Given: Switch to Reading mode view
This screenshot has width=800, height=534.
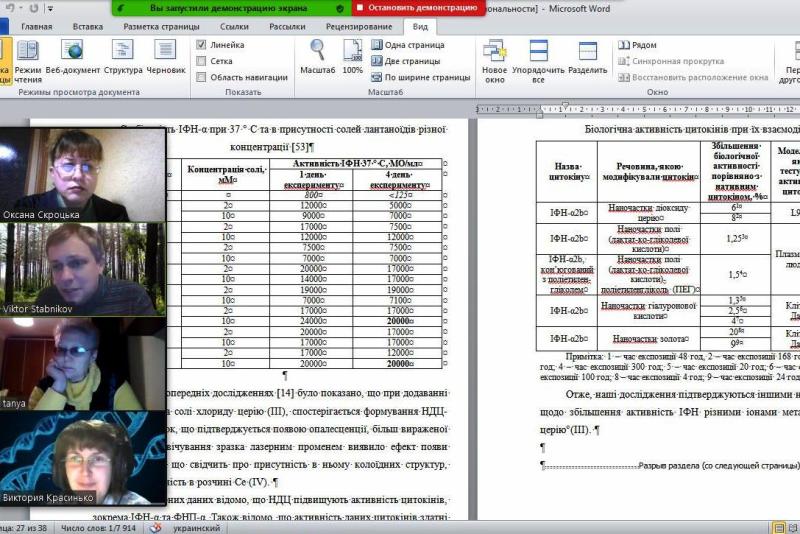Looking at the screenshot, I should [x=28, y=62].
